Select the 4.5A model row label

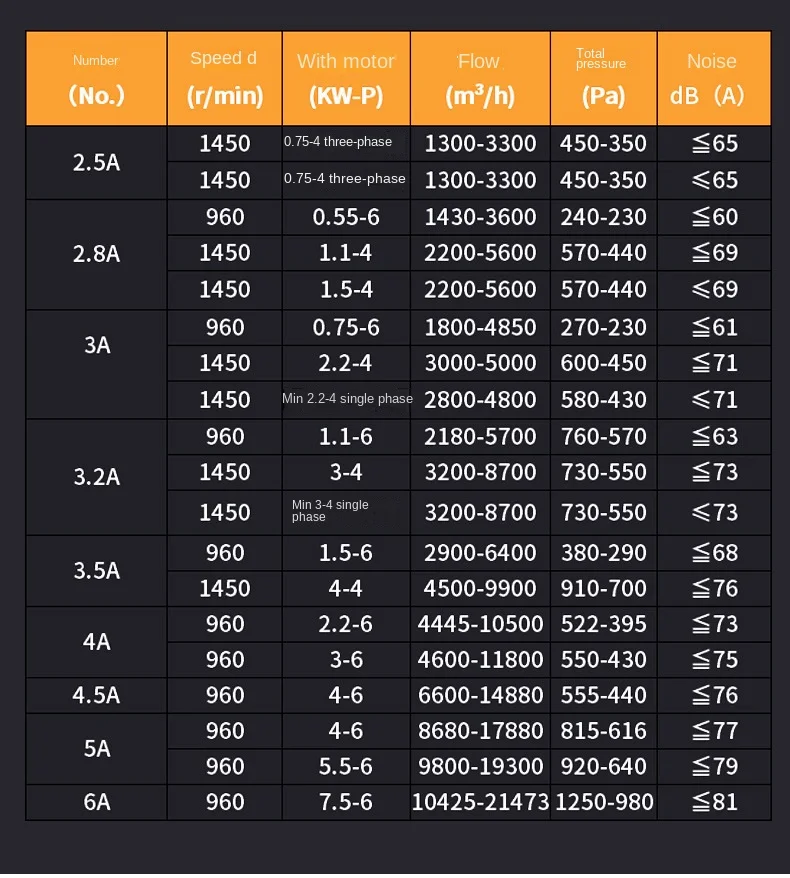96,695
